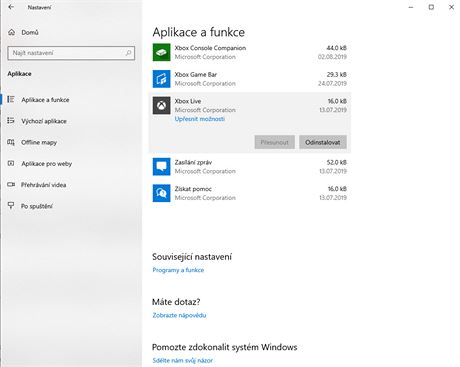Viewport: 460px width, 367px height.
Task: Click the 52.0 kB size value
Action: (337, 162)
